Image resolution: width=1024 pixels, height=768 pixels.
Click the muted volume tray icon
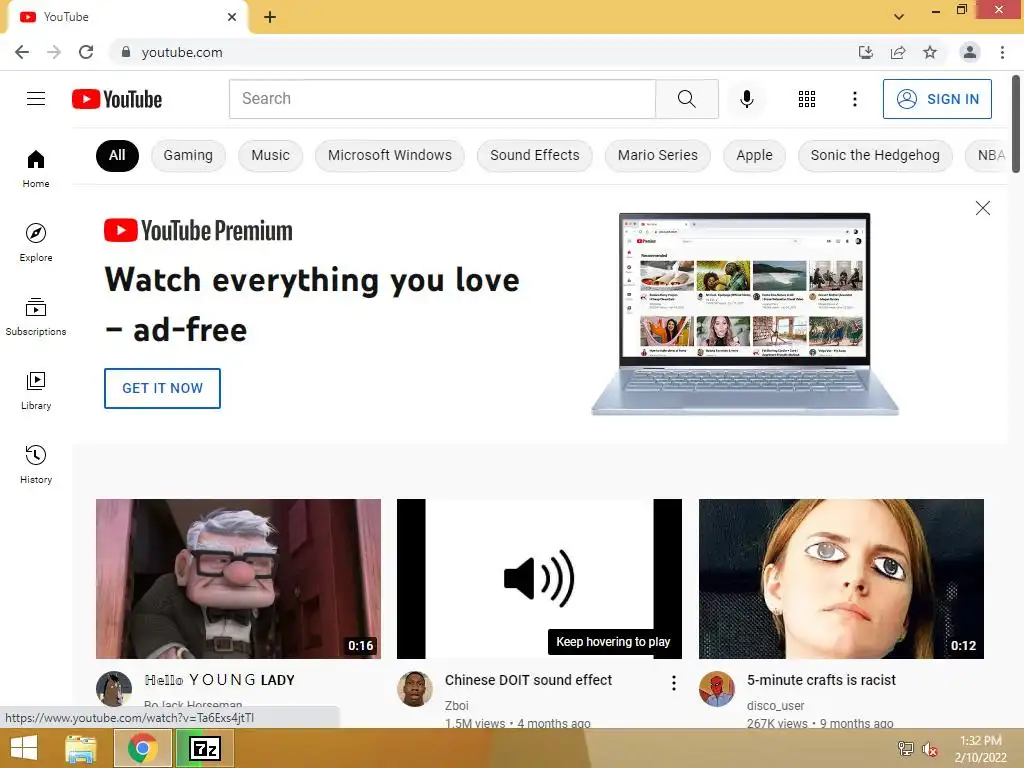click(929, 748)
